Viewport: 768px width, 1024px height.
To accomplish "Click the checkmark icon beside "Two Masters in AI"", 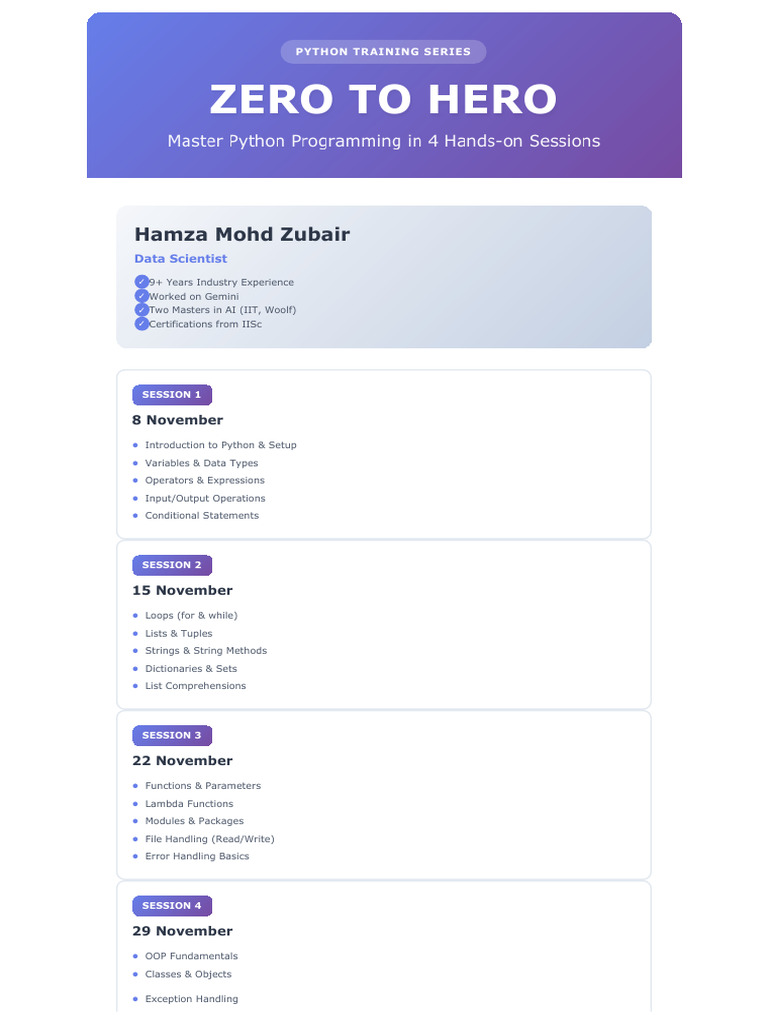I will [x=141, y=310].
